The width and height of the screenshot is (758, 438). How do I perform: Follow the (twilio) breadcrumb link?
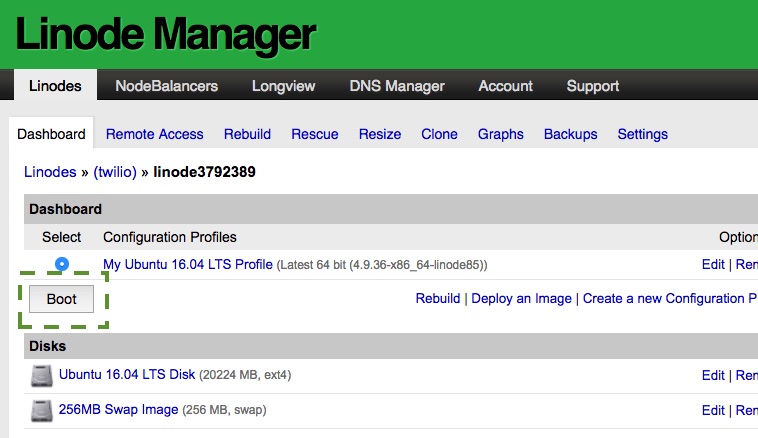point(115,172)
